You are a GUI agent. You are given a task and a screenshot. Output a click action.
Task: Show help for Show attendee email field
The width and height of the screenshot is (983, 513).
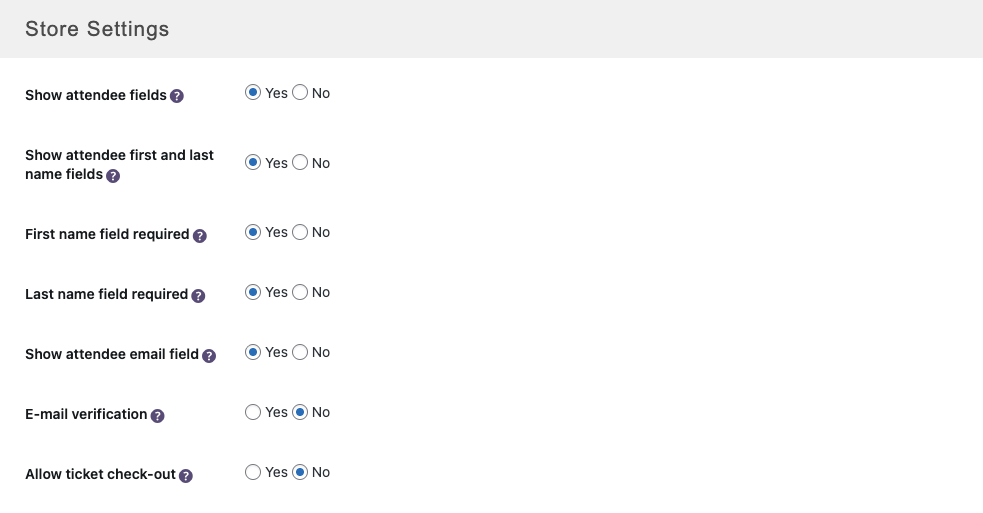(x=209, y=355)
